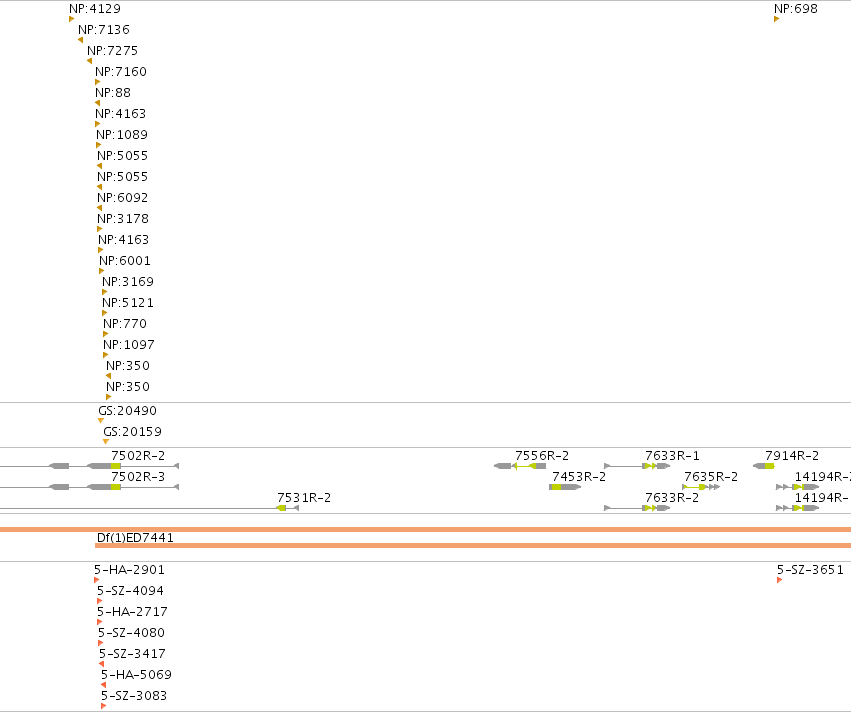Click the NP:7160 insertion arrowhead

[x=98, y=82]
